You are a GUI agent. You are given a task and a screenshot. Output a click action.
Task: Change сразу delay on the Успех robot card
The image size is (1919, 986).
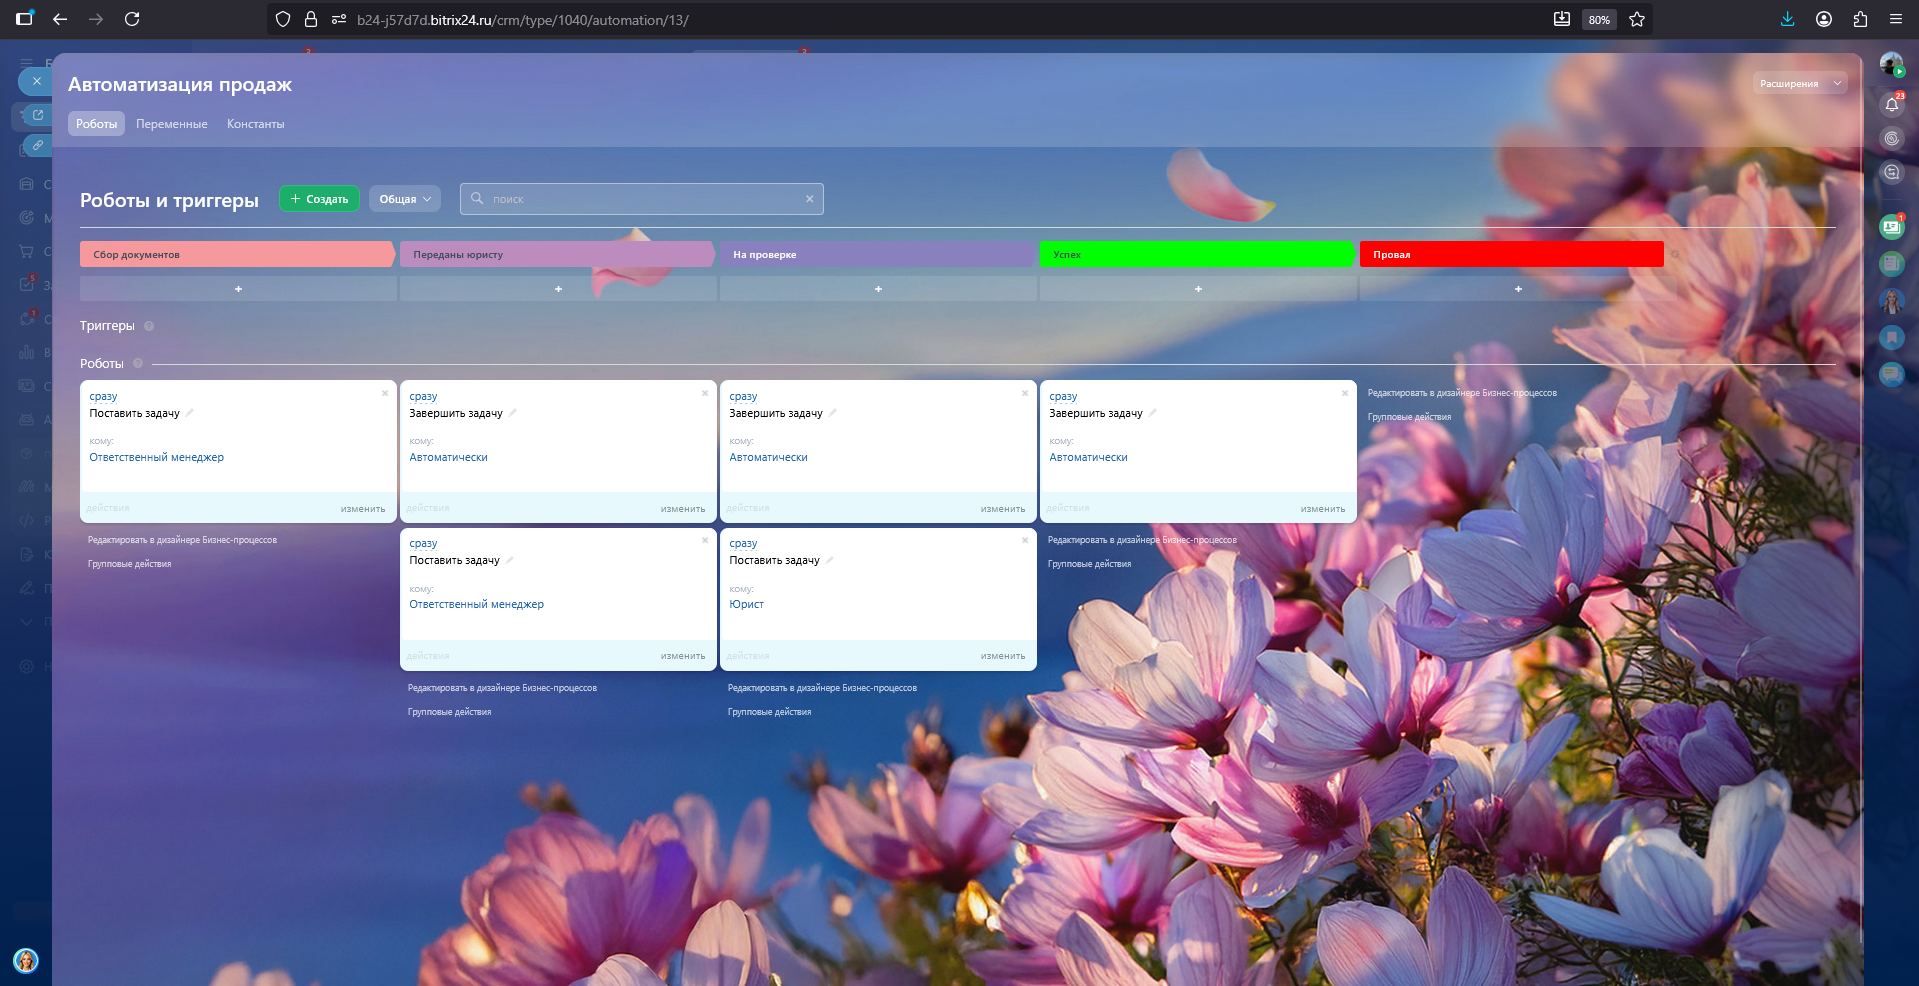click(1063, 397)
